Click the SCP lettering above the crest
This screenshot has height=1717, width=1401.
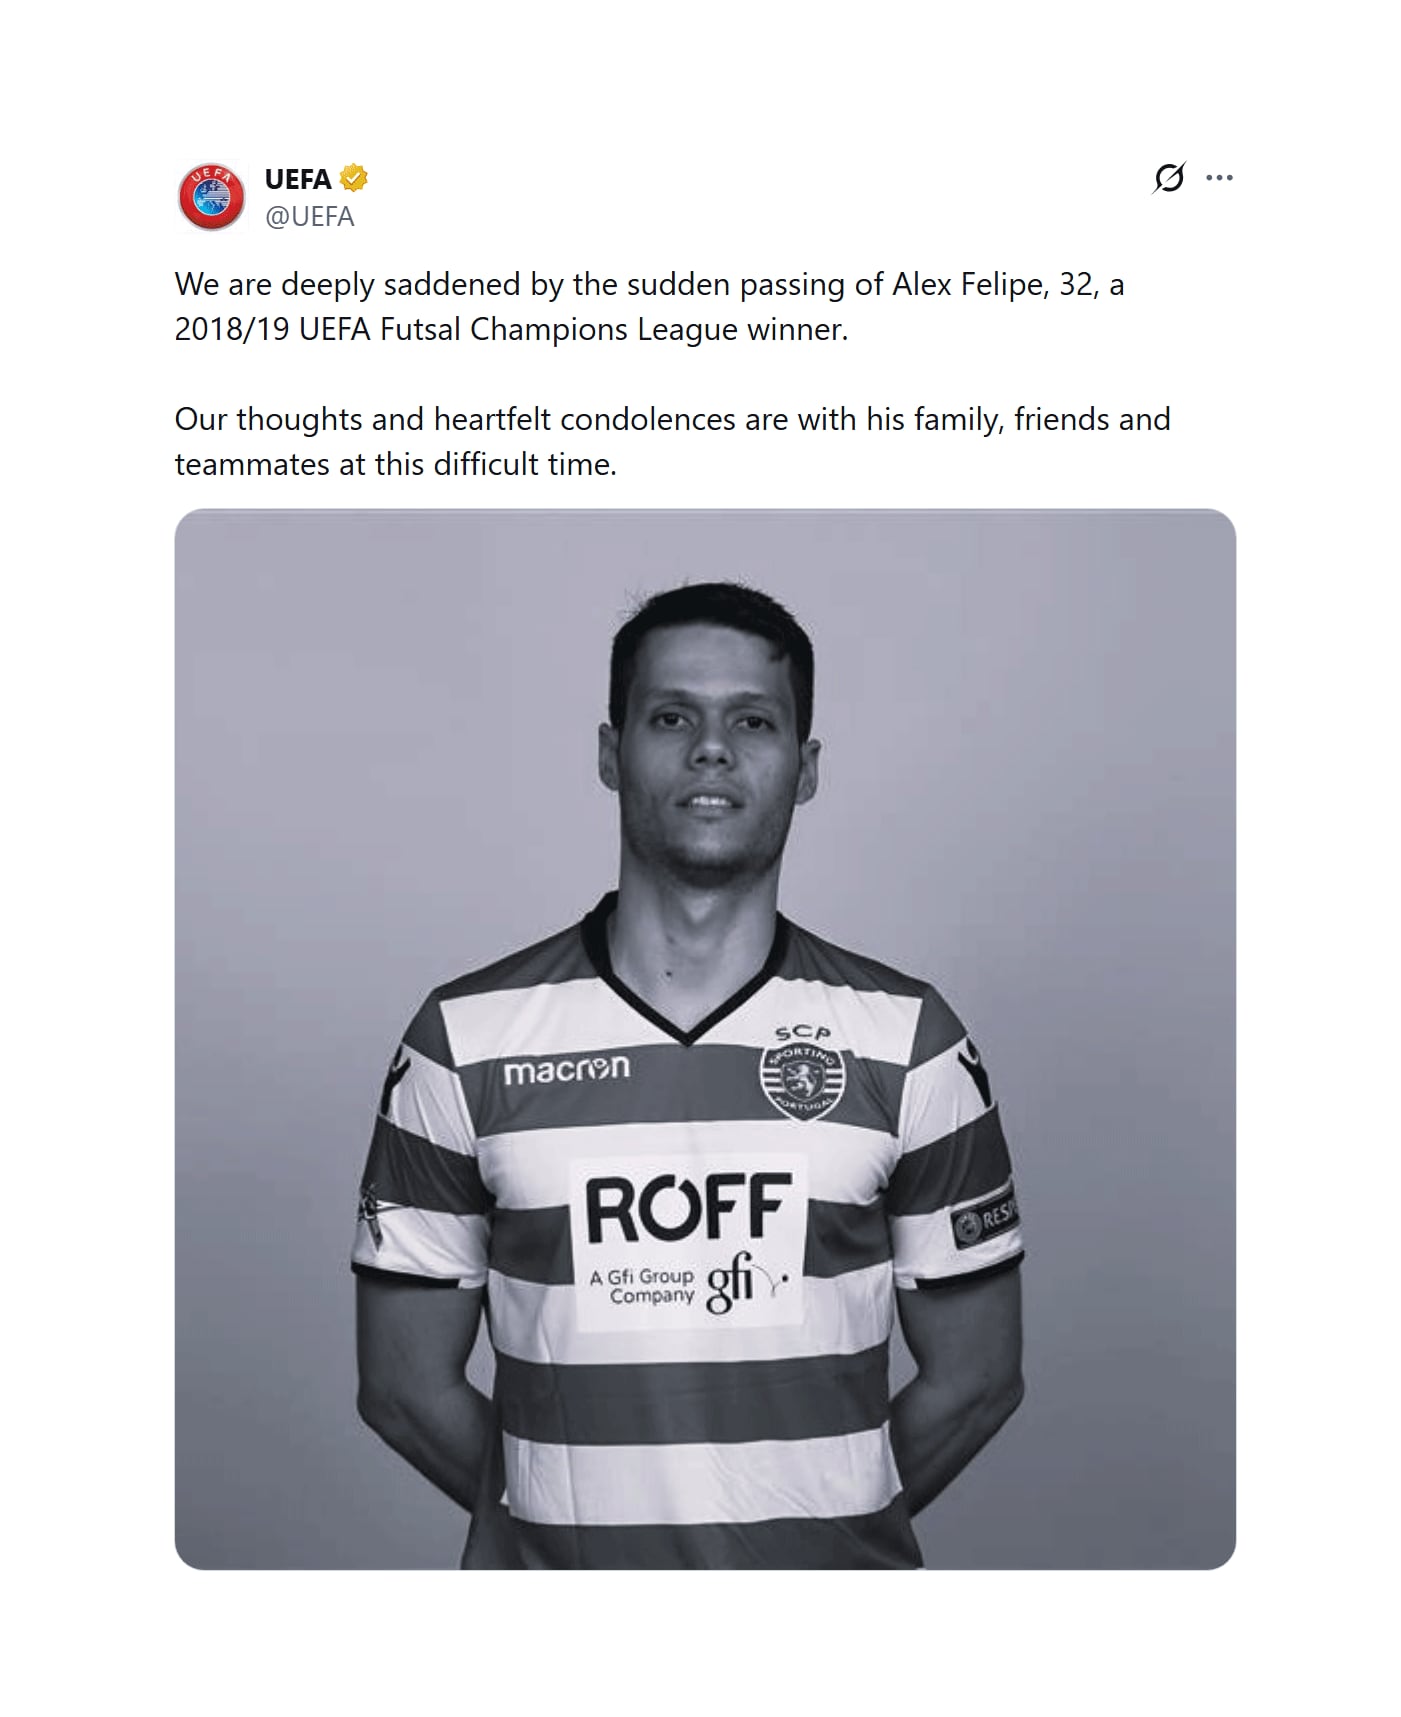pyautogui.click(x=802, y=1032)
